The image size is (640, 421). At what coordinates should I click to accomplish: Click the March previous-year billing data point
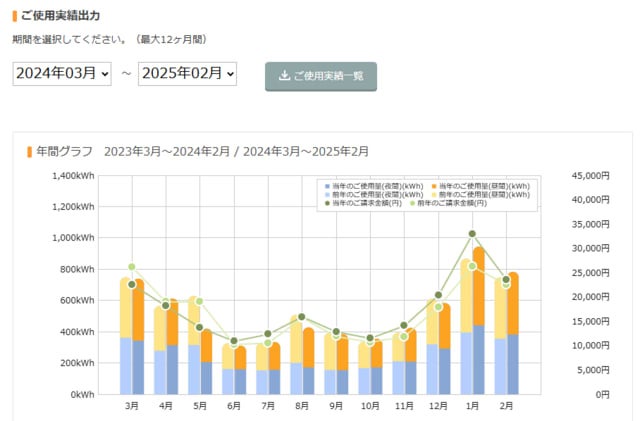pyautogui.click(x=131, y=267)
